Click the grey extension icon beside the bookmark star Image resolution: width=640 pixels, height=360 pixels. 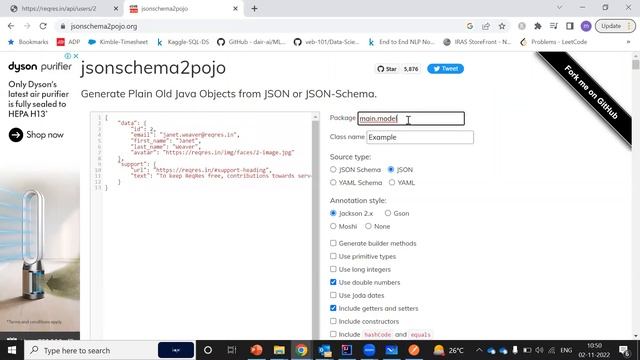(x=522, y=26)
